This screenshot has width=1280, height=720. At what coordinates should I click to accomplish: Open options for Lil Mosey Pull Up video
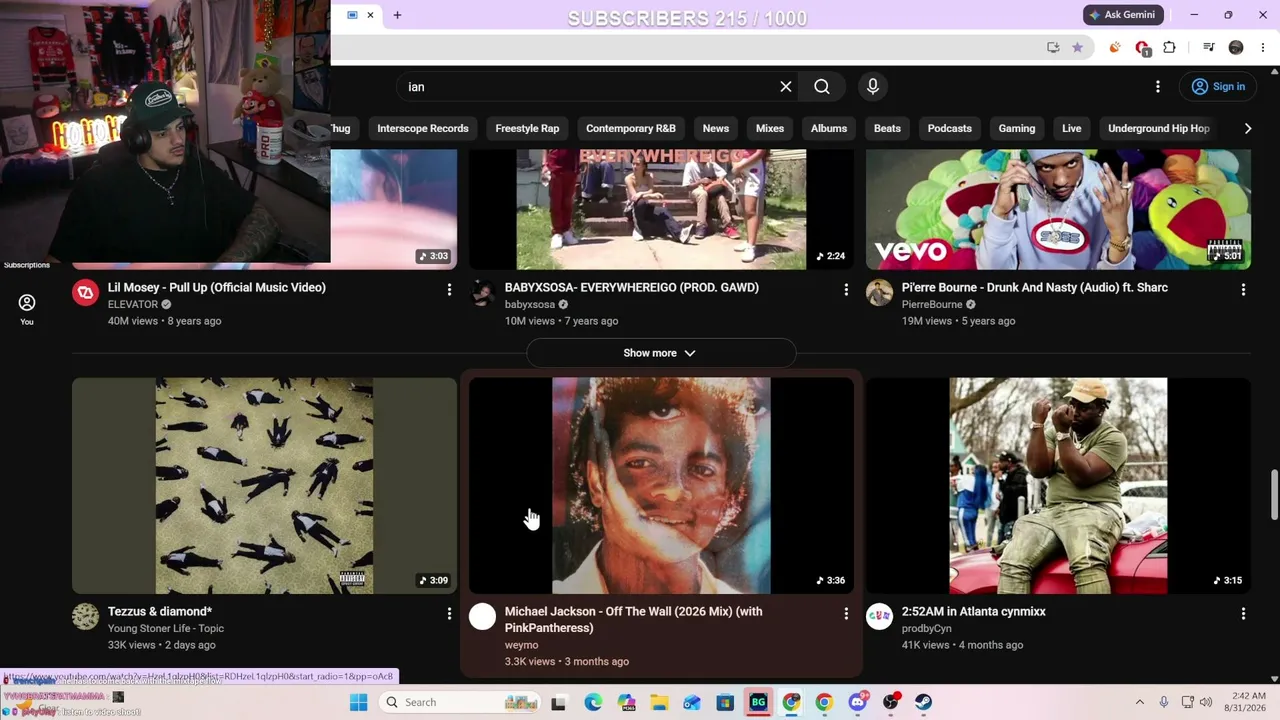tap(449, 290)
